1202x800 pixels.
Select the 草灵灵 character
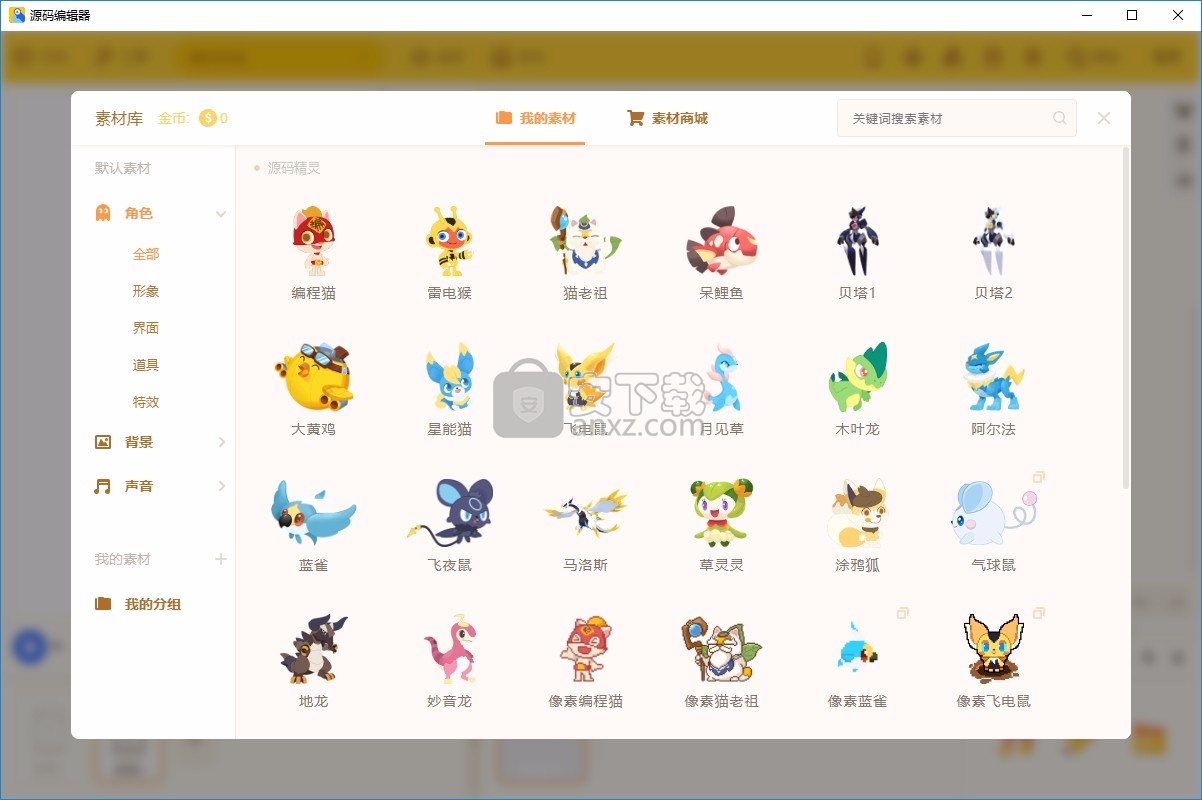(722, 513)
